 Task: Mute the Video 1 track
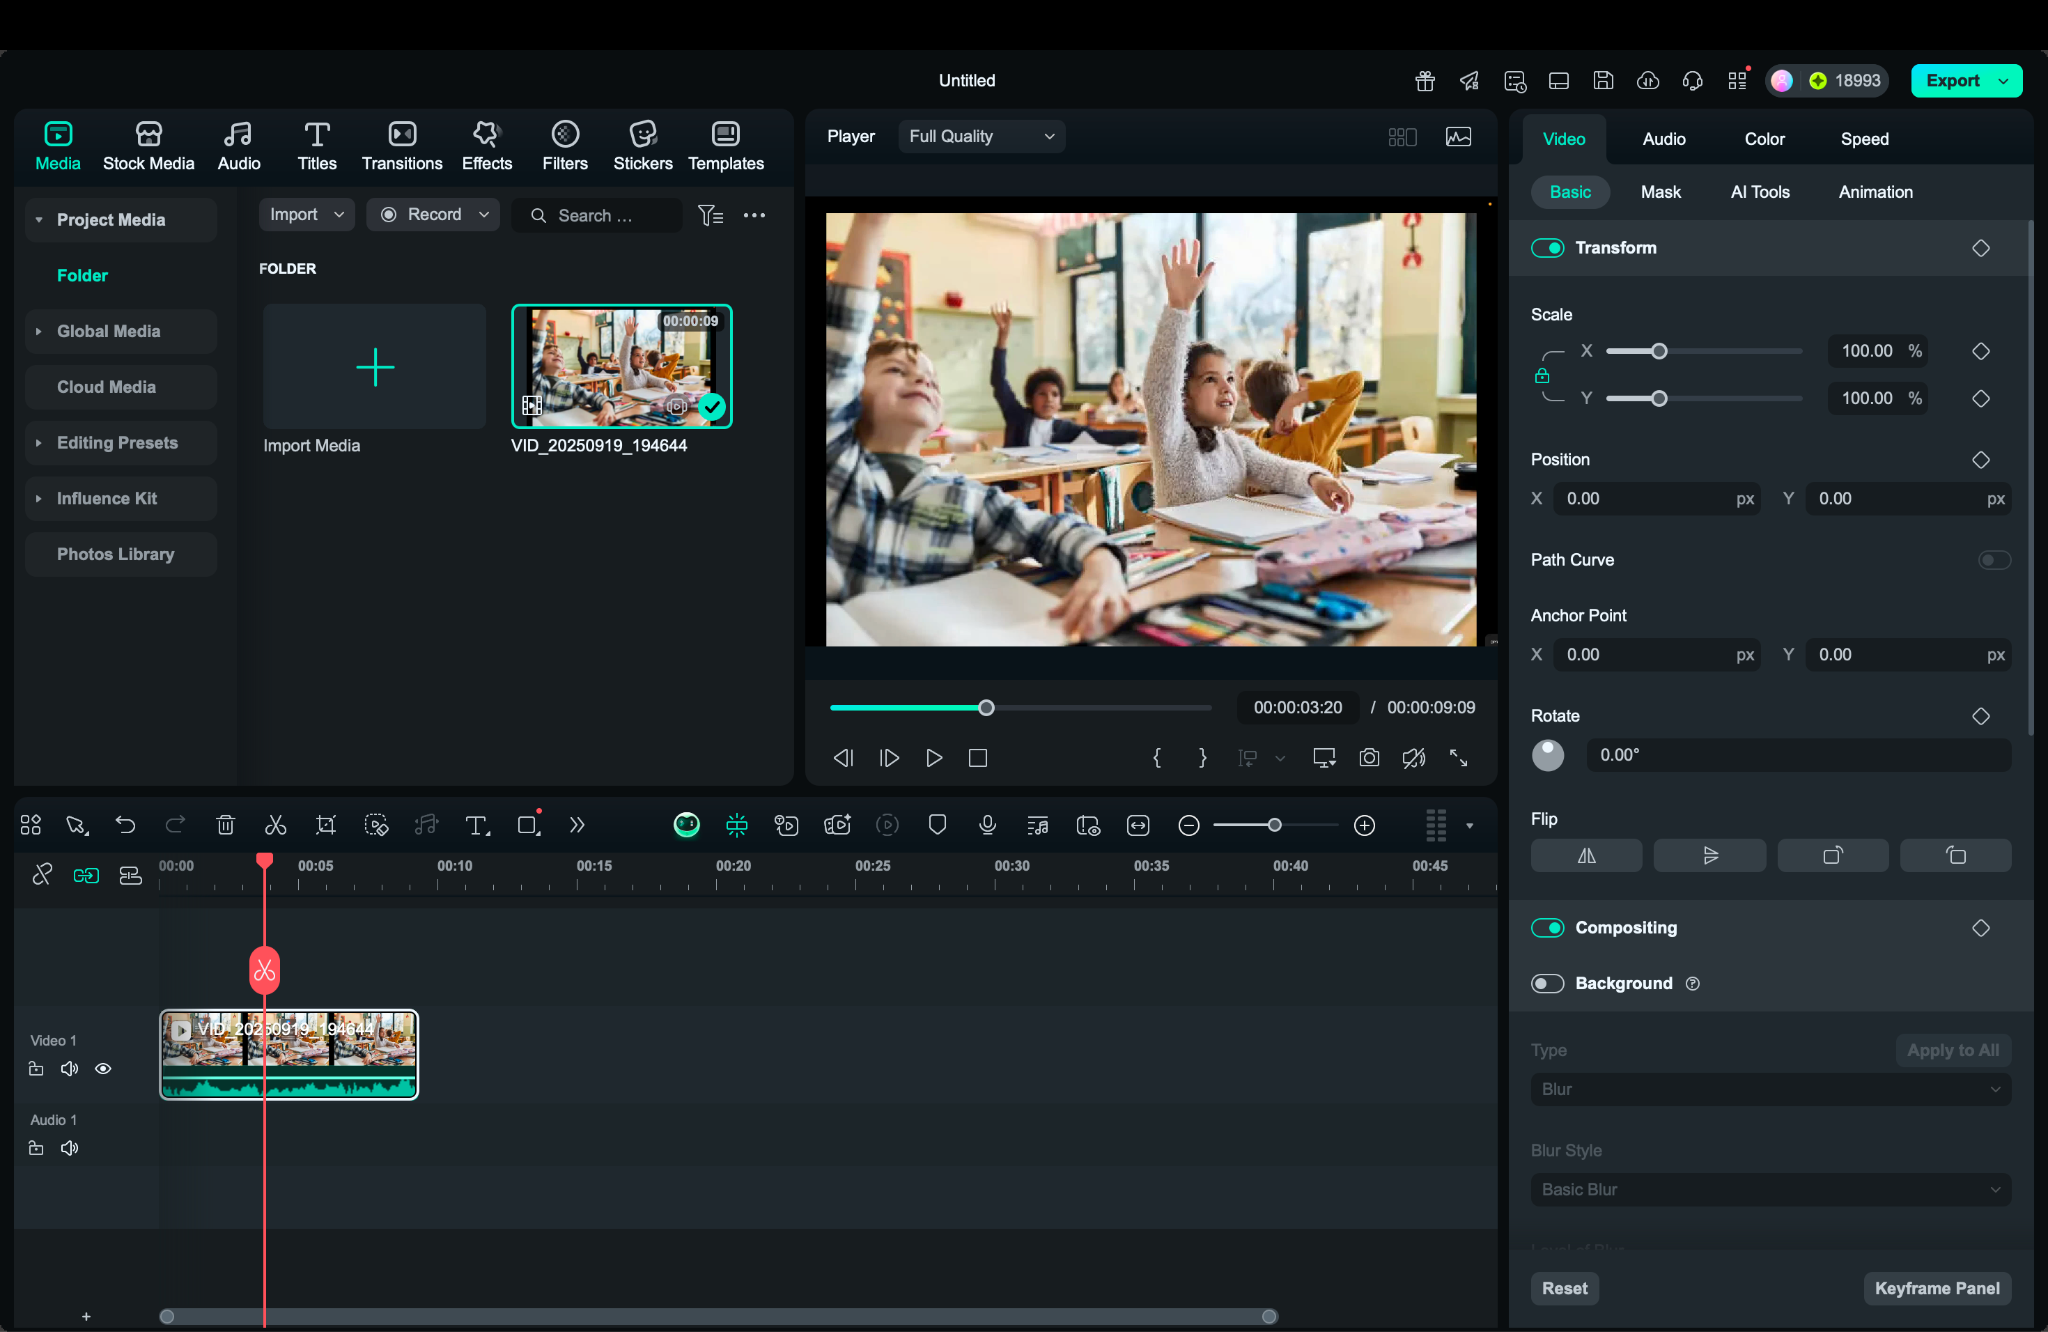(x=69, y=1069)
